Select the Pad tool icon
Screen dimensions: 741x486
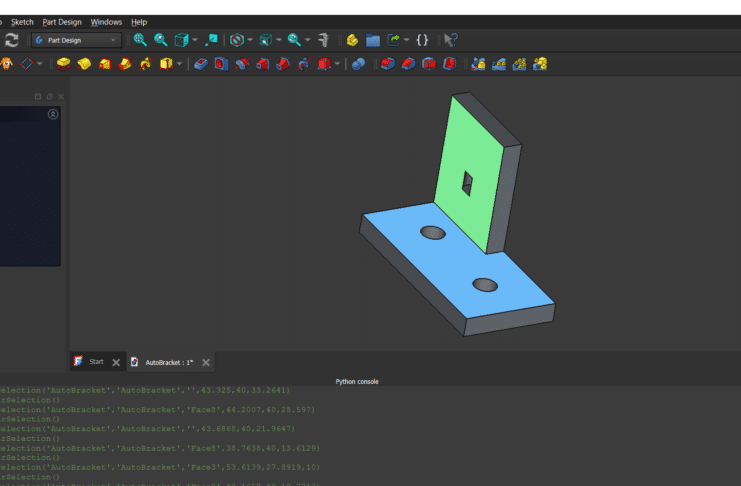(64, 64)
